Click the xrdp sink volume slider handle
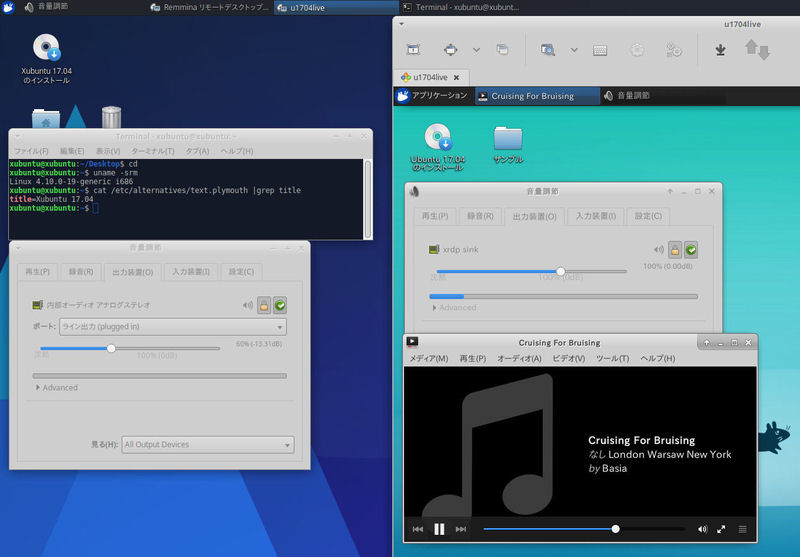Image resolution: width=800 pixels, height=557 pixels. [x=560, y=271]
